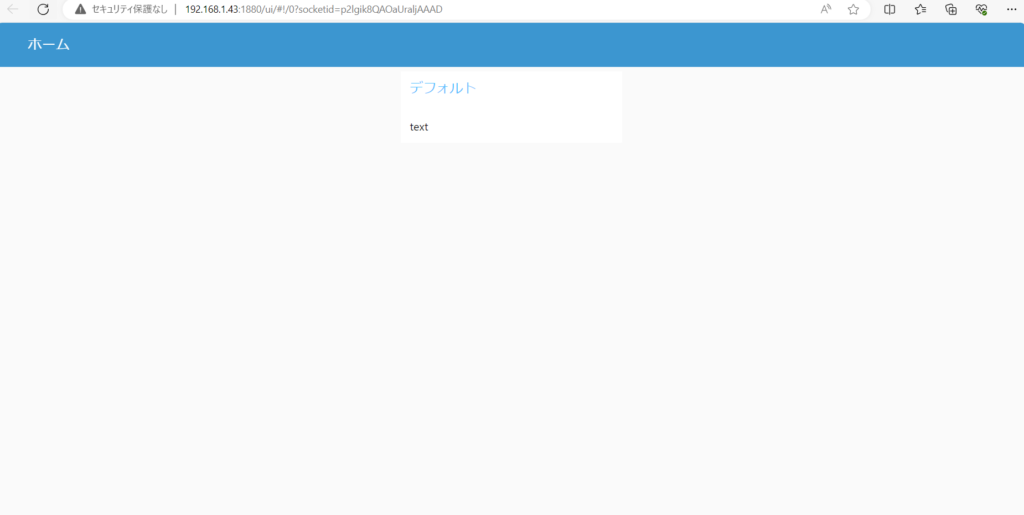Click the 192.168.1.43 host in the URL
Screen dimensions: 1024x515
212,9
